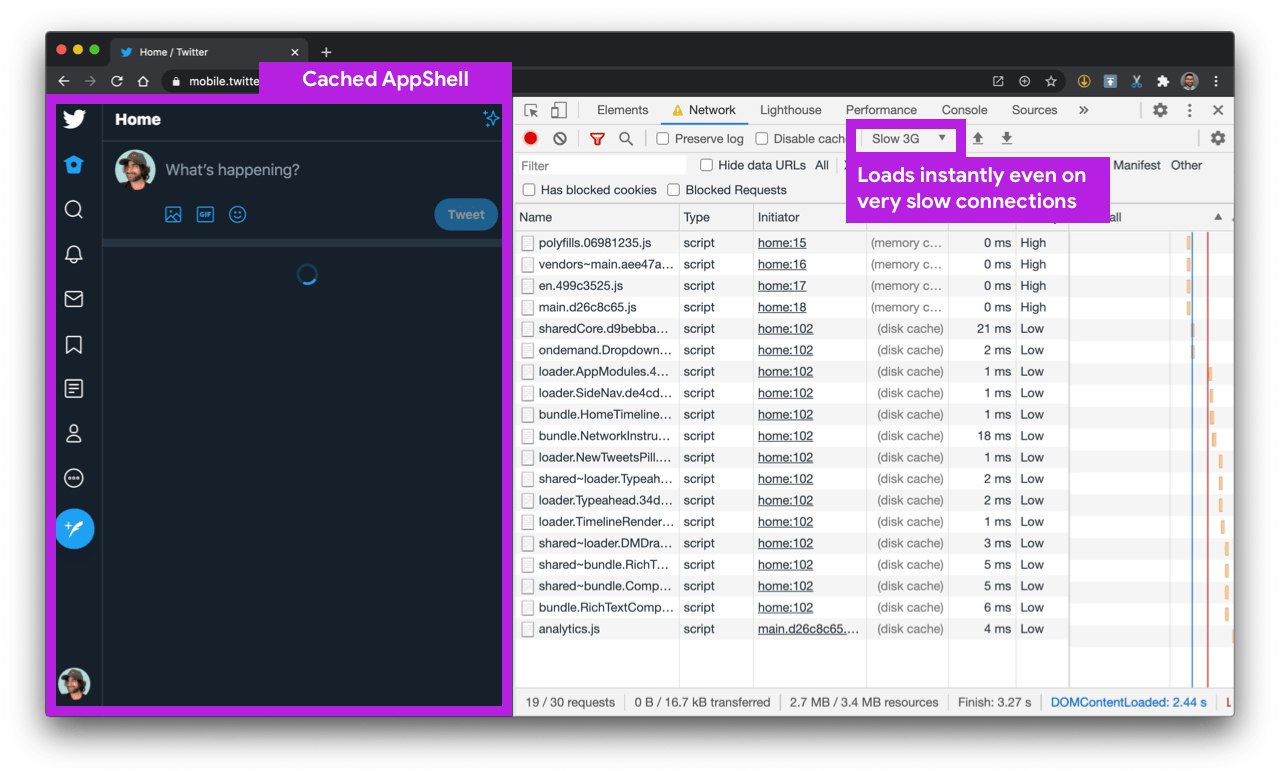Clear the network log with clear icon
This screenshot has width=1280, height=771.
(x=560, y=139)
